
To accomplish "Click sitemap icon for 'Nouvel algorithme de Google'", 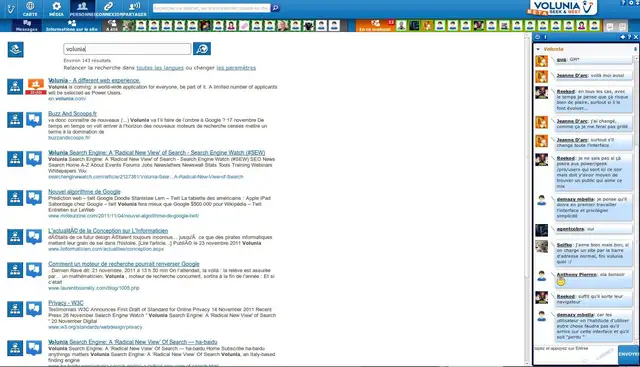I will pyautogui.click(x=15, y=198).
